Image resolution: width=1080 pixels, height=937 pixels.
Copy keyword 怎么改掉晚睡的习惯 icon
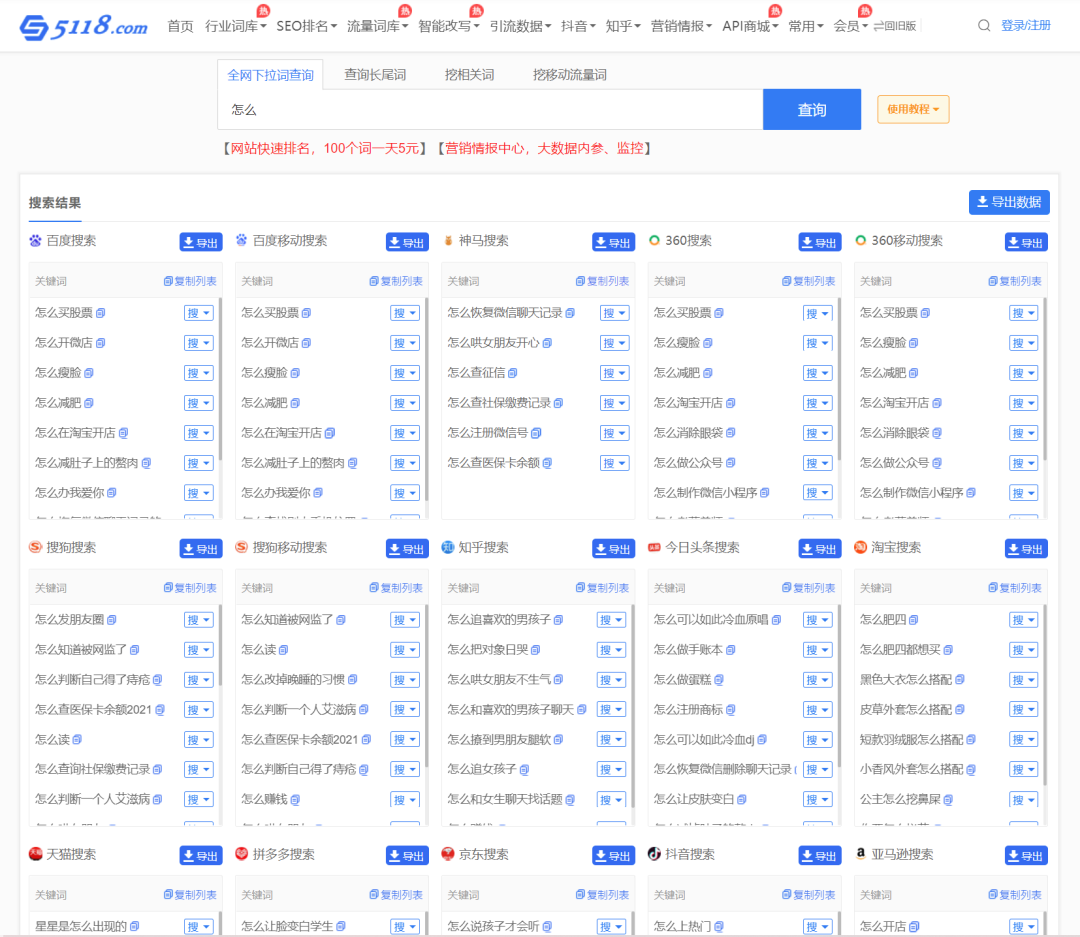coord(353,679)
